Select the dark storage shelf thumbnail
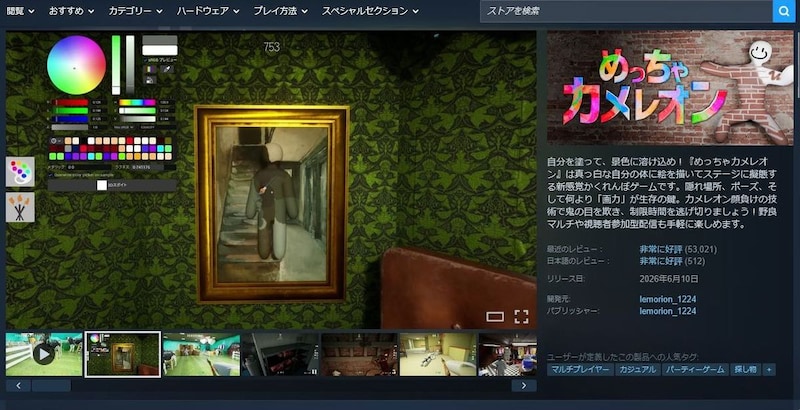800x410 pixels. click(280, 354)
